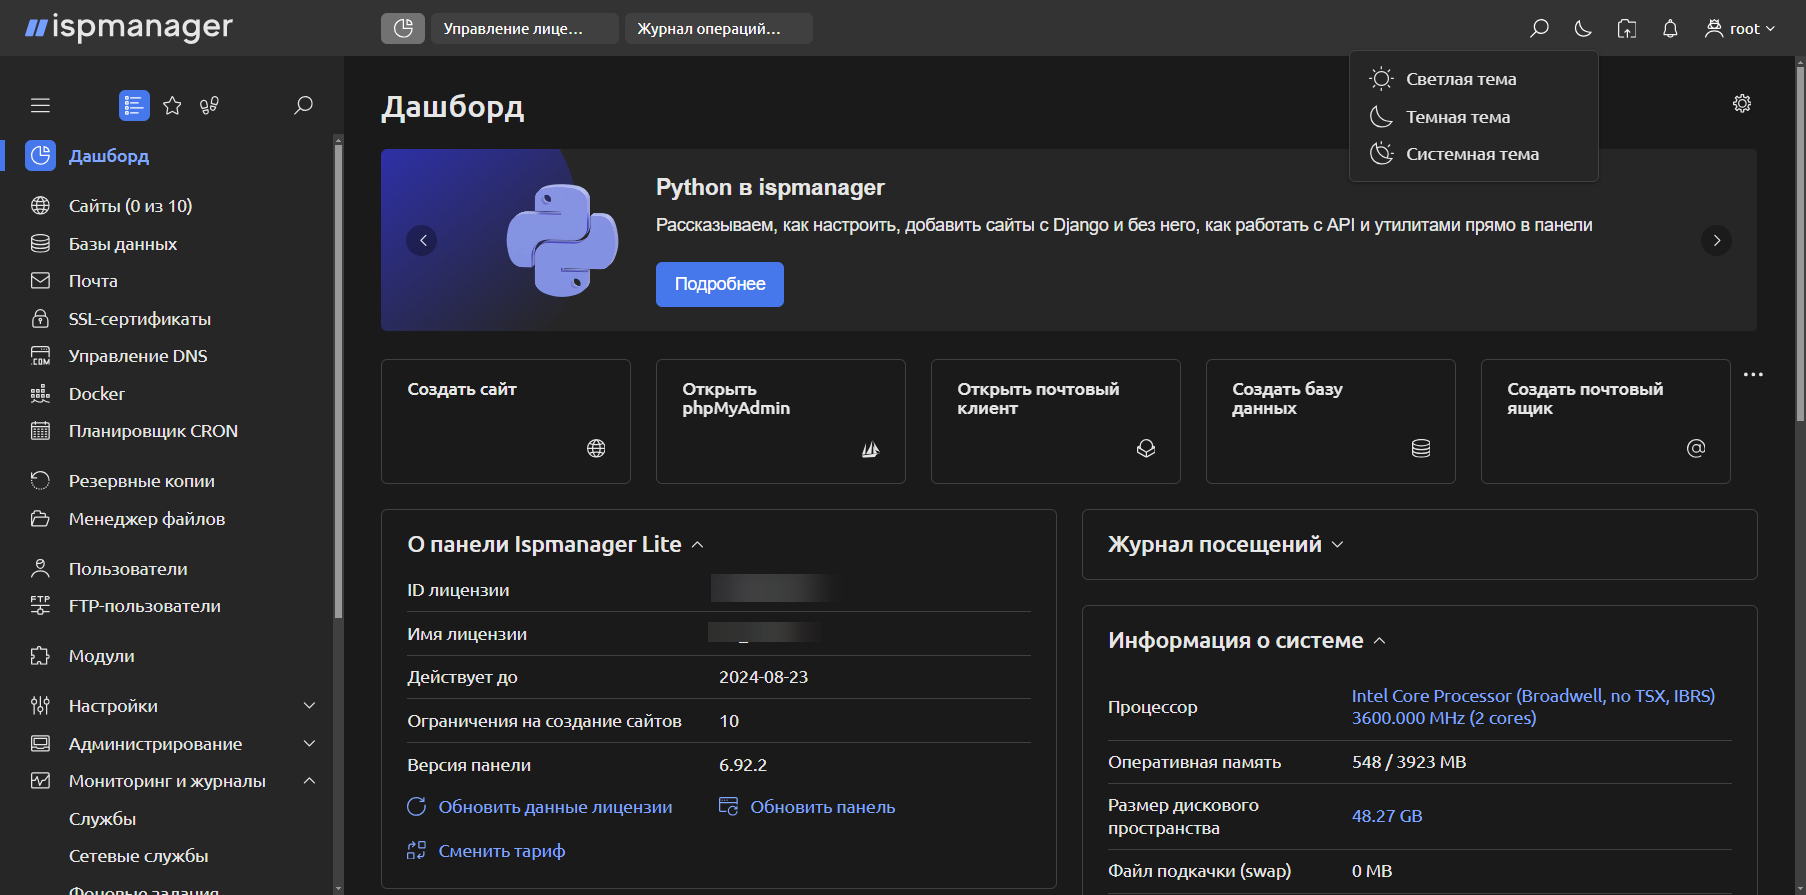Click Создать базу данных card

point(1331,421)
